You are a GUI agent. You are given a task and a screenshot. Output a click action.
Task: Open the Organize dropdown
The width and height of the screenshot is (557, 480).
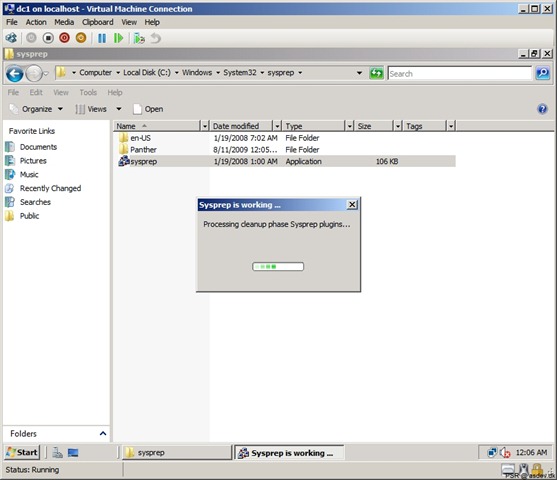[x=37, y=109]
